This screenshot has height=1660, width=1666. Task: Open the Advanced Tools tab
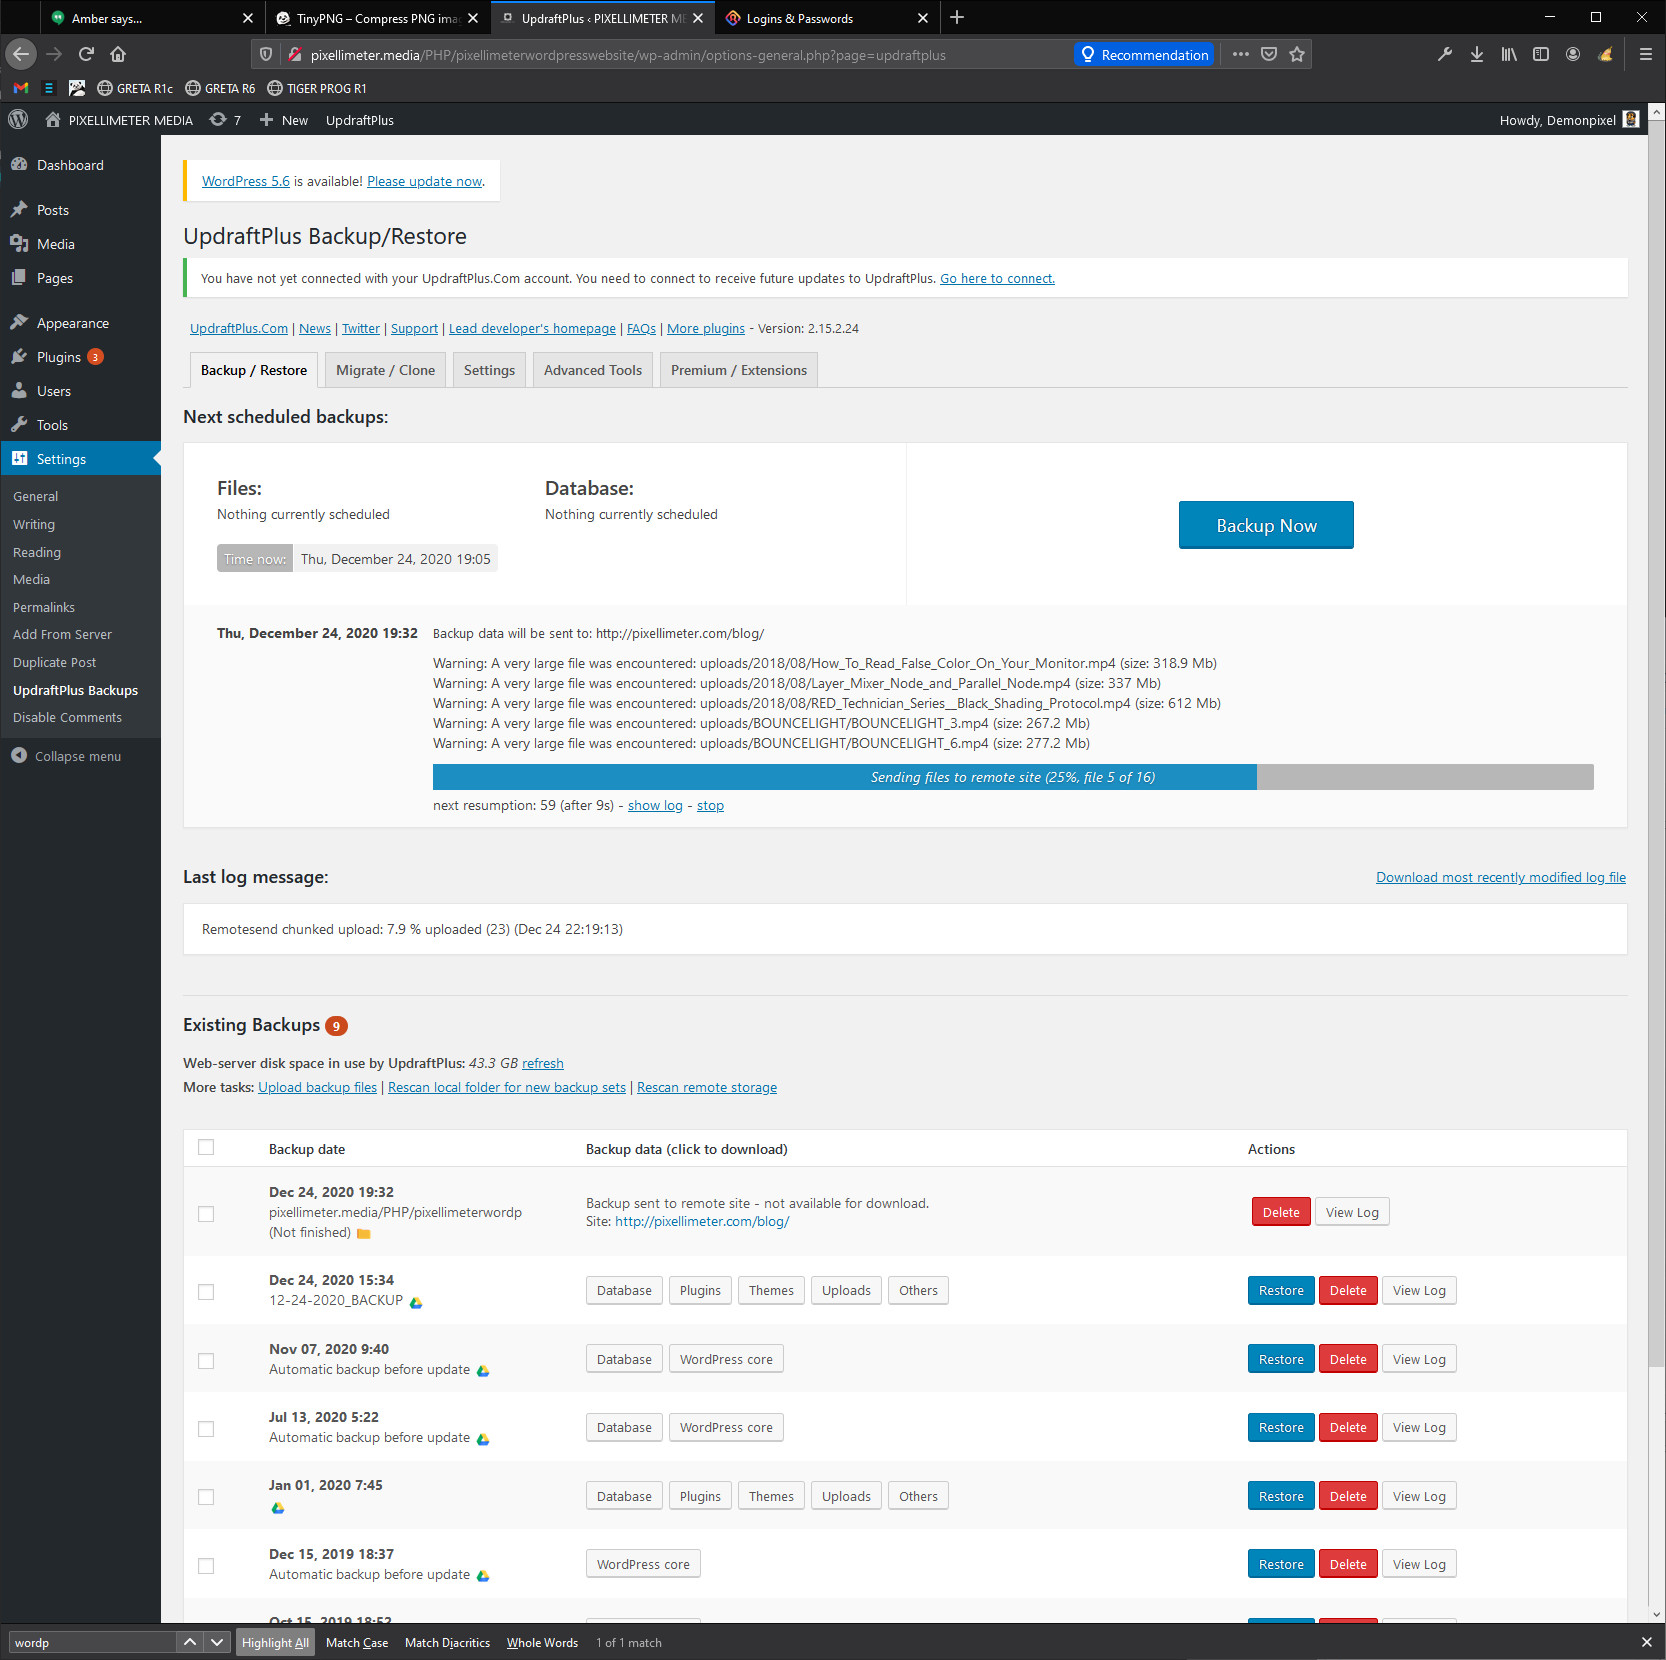click(x=593, y=370)
